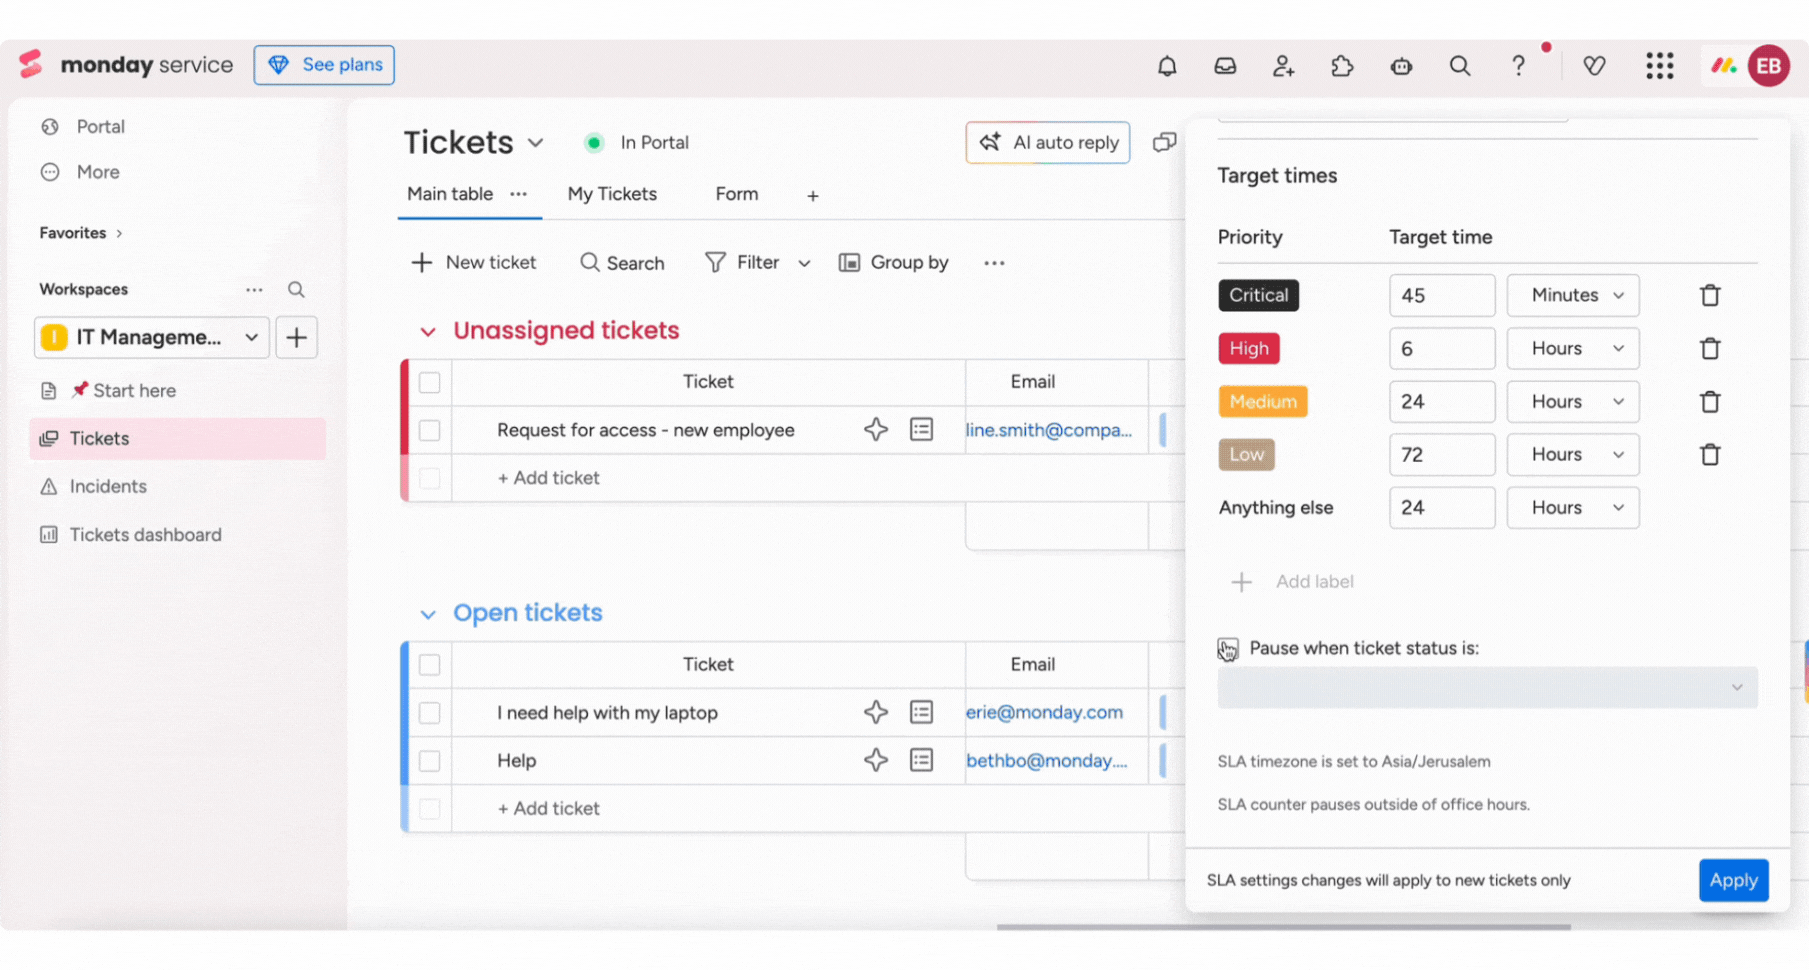Open the help question mark
The width and height of the screenshot is (1809, 970).
tap(1518, 66)
